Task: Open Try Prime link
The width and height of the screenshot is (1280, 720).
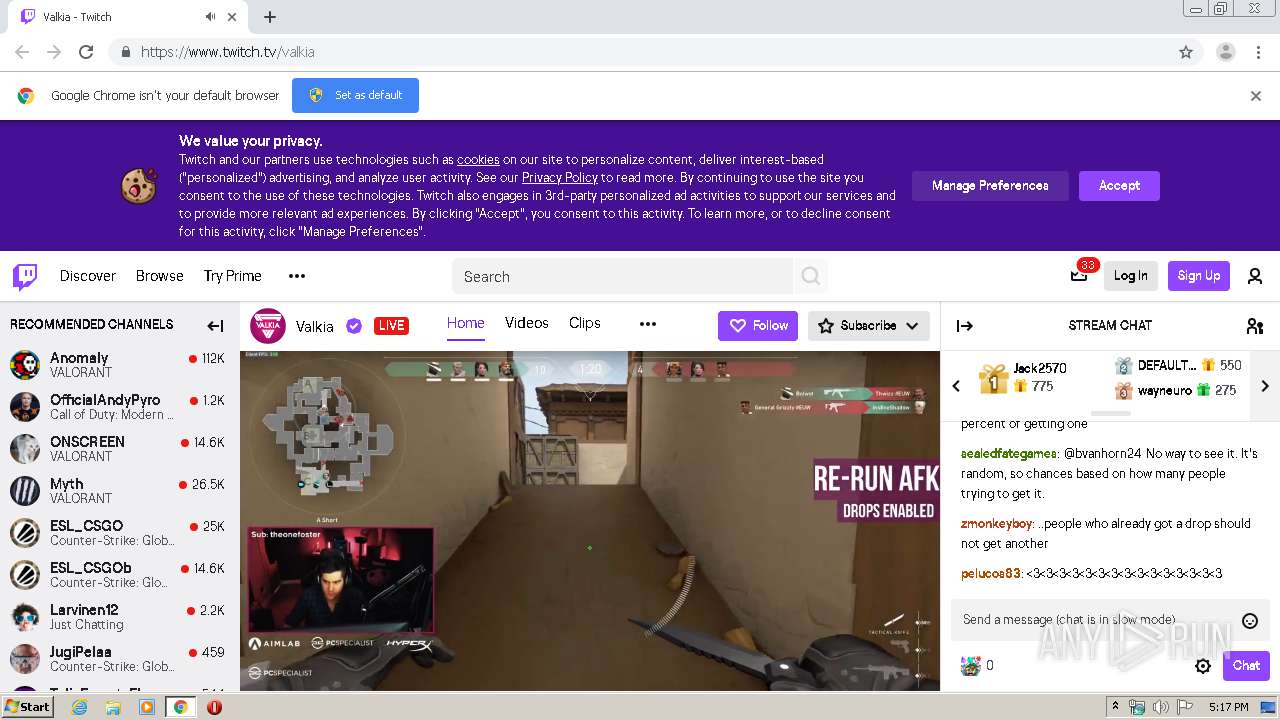Action: tap(233, 276)
